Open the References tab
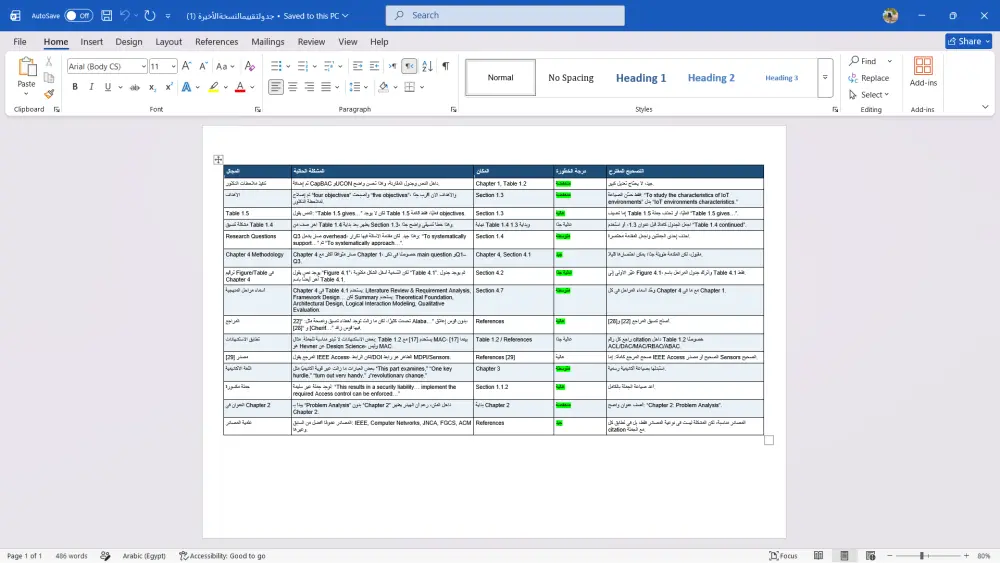 pyautogui.click(x=216, y=41)
